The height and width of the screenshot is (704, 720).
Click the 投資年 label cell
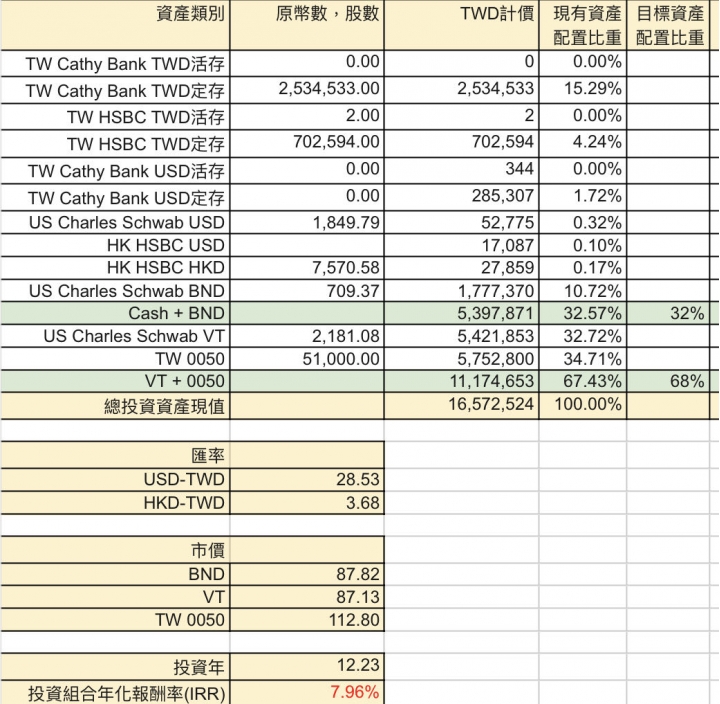click(x=115, y=666)
